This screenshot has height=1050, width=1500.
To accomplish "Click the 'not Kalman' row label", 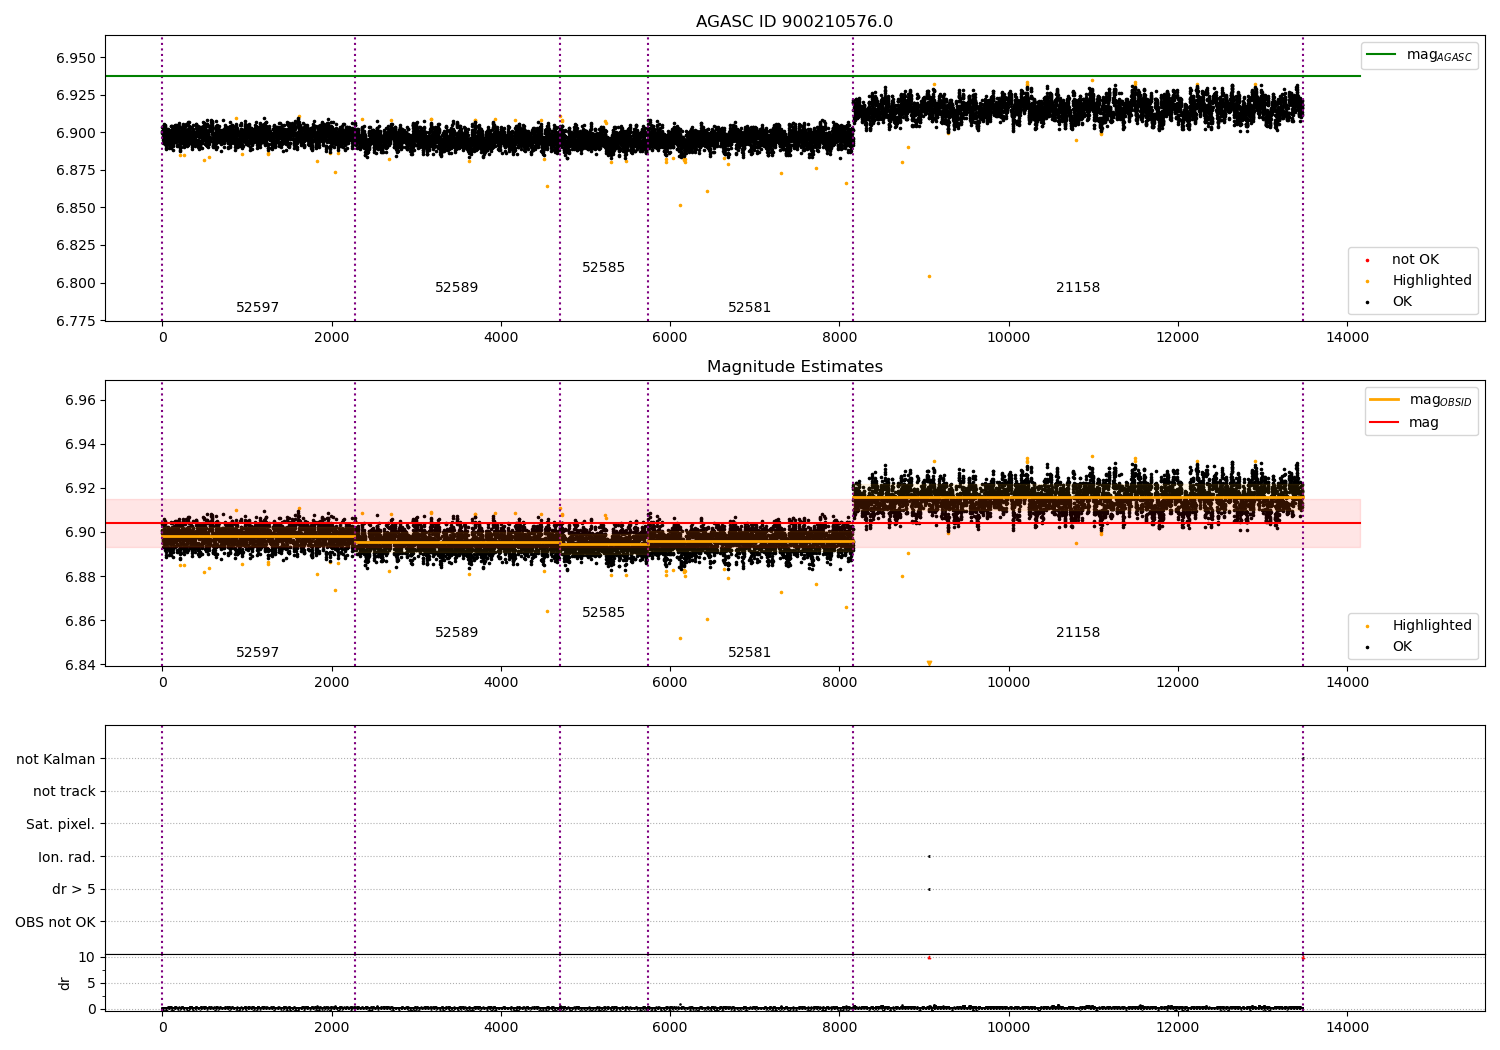I will [x=56, y=759].
